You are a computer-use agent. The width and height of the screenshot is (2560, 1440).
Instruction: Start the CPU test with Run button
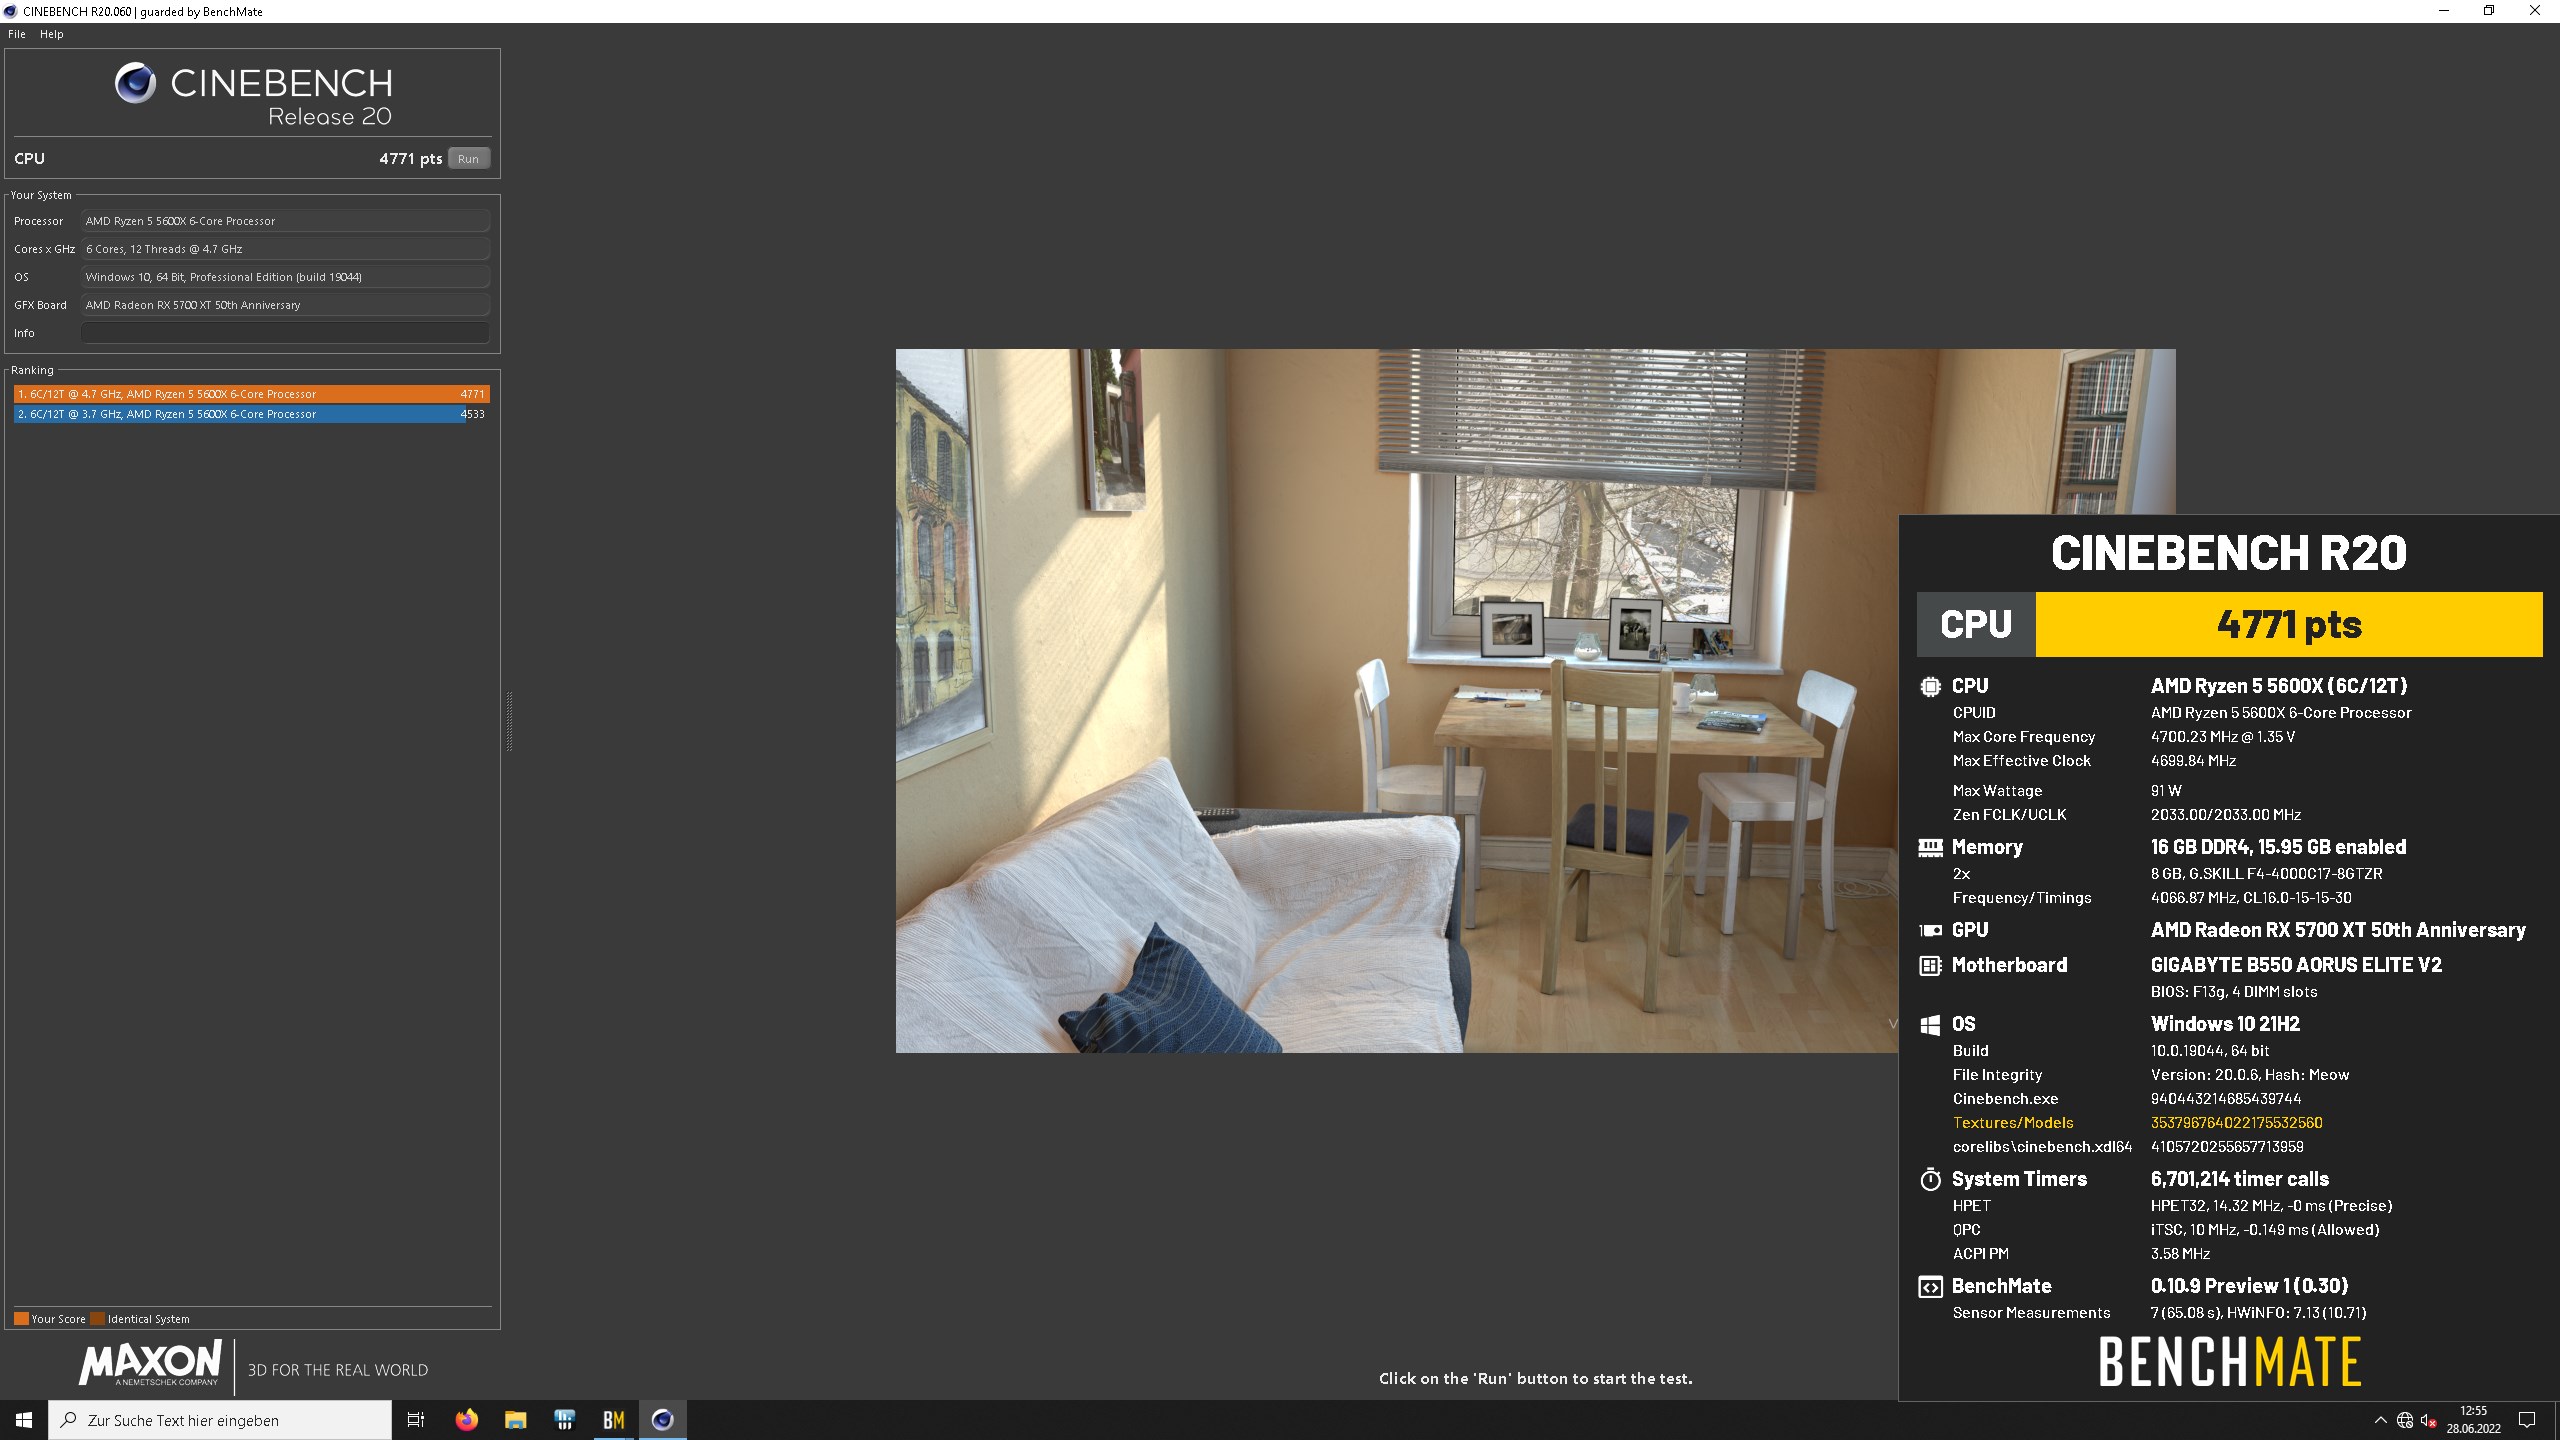click(x=469, y=159)
